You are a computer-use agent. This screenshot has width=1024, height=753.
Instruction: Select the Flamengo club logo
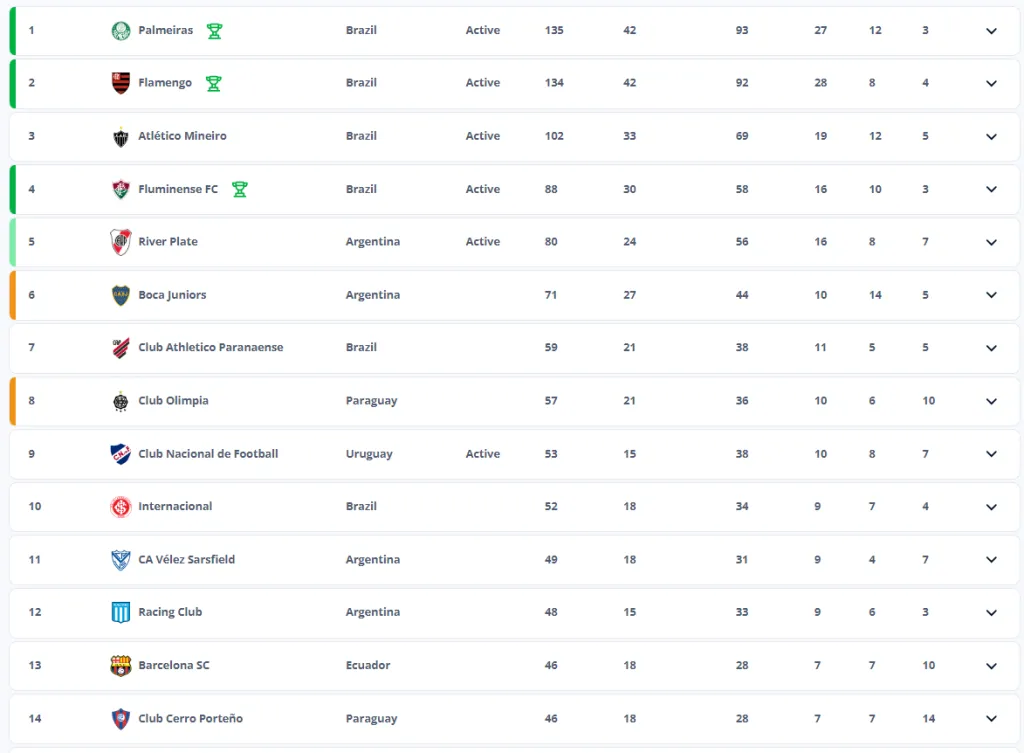pos(122,83)
